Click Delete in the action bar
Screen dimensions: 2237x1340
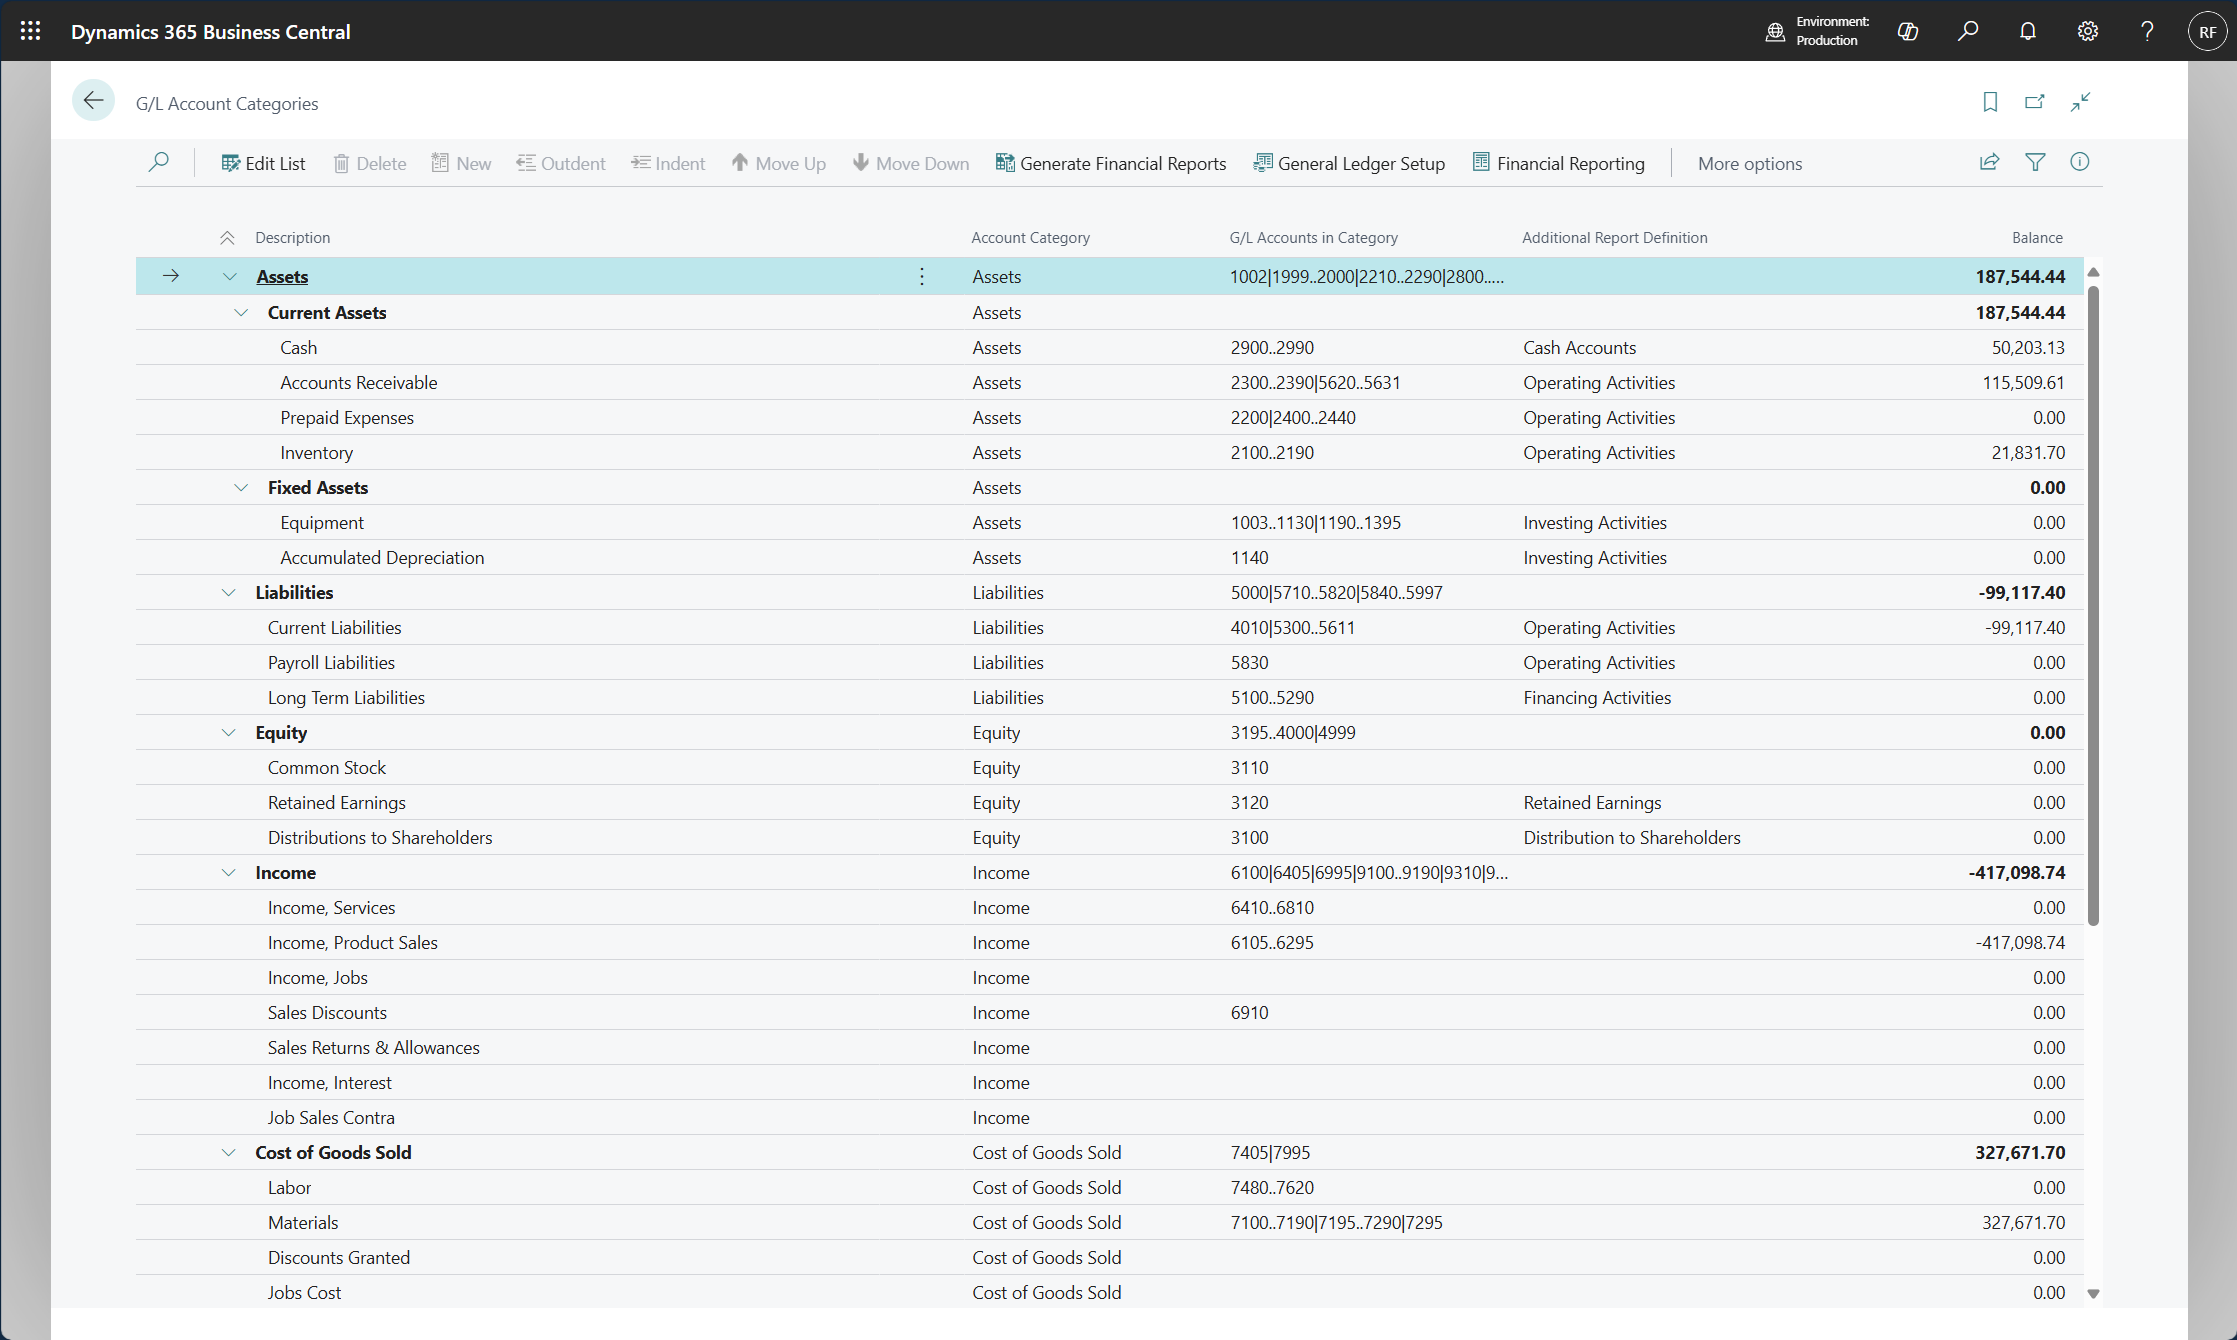(x=369, y=163)
